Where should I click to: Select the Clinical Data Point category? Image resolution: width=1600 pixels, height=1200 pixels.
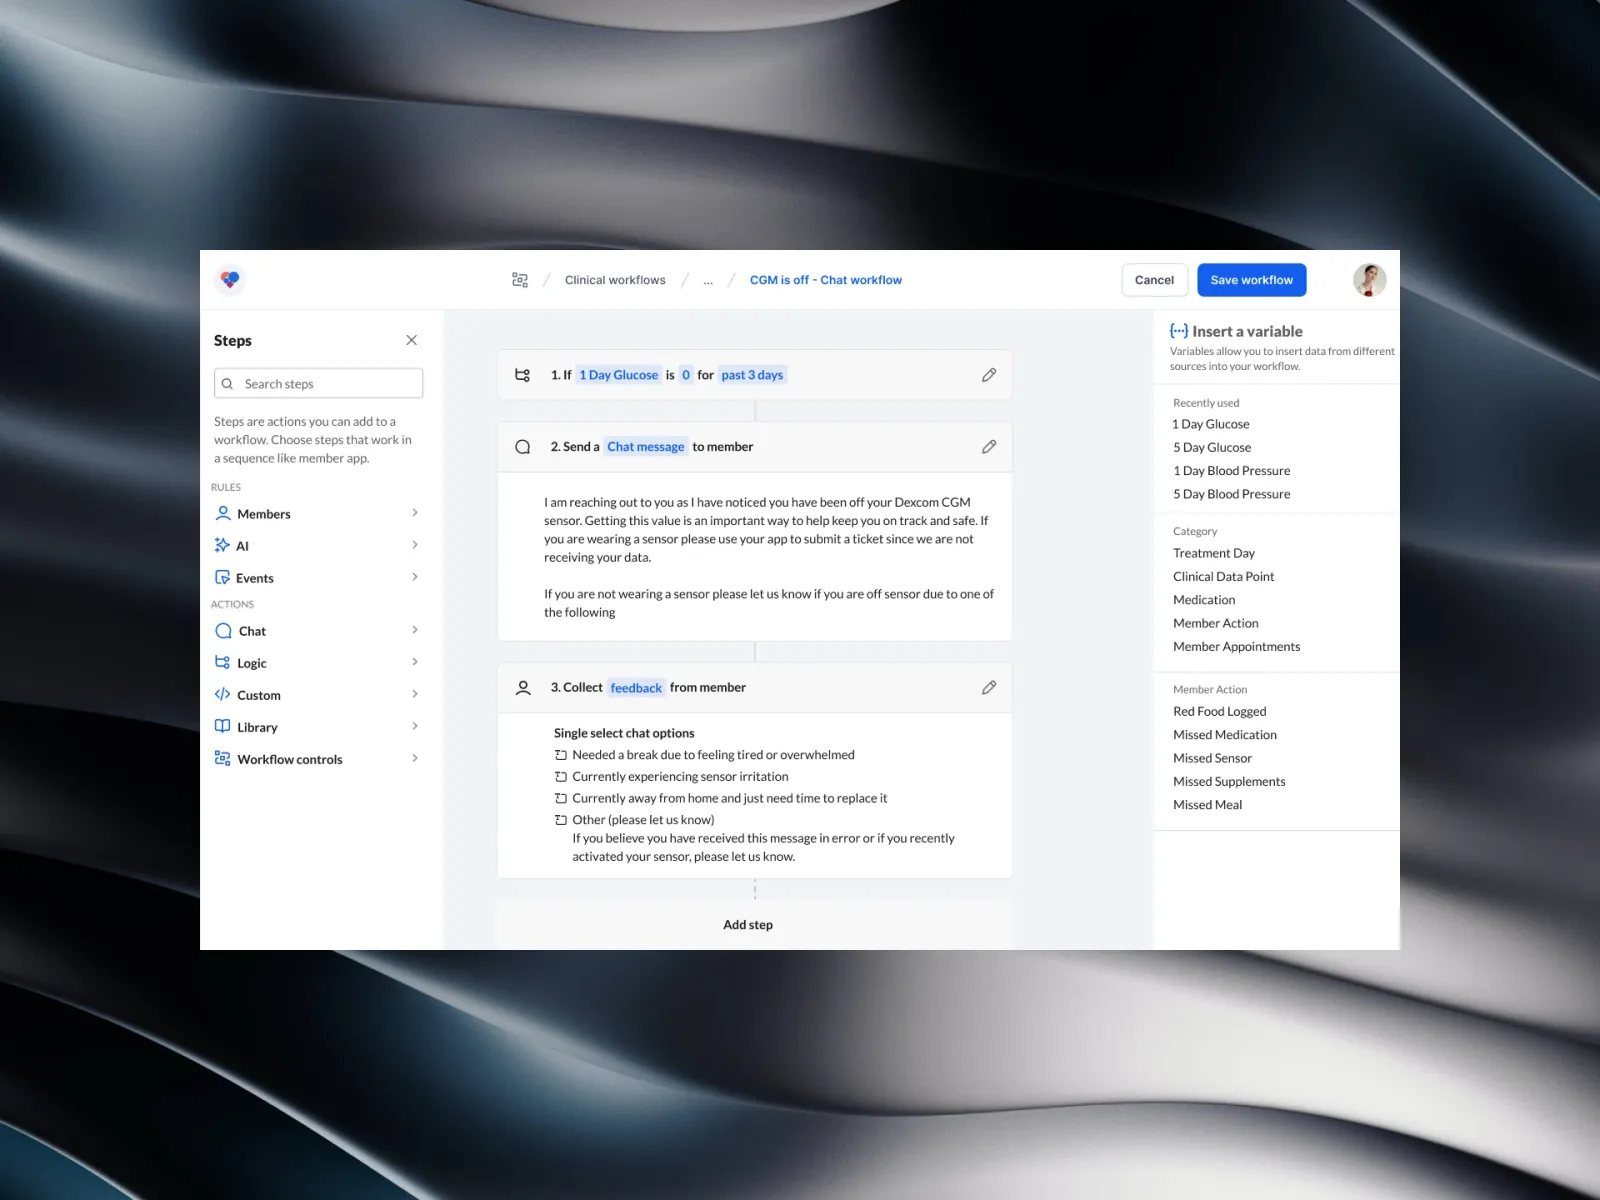tap(1224, 577)
